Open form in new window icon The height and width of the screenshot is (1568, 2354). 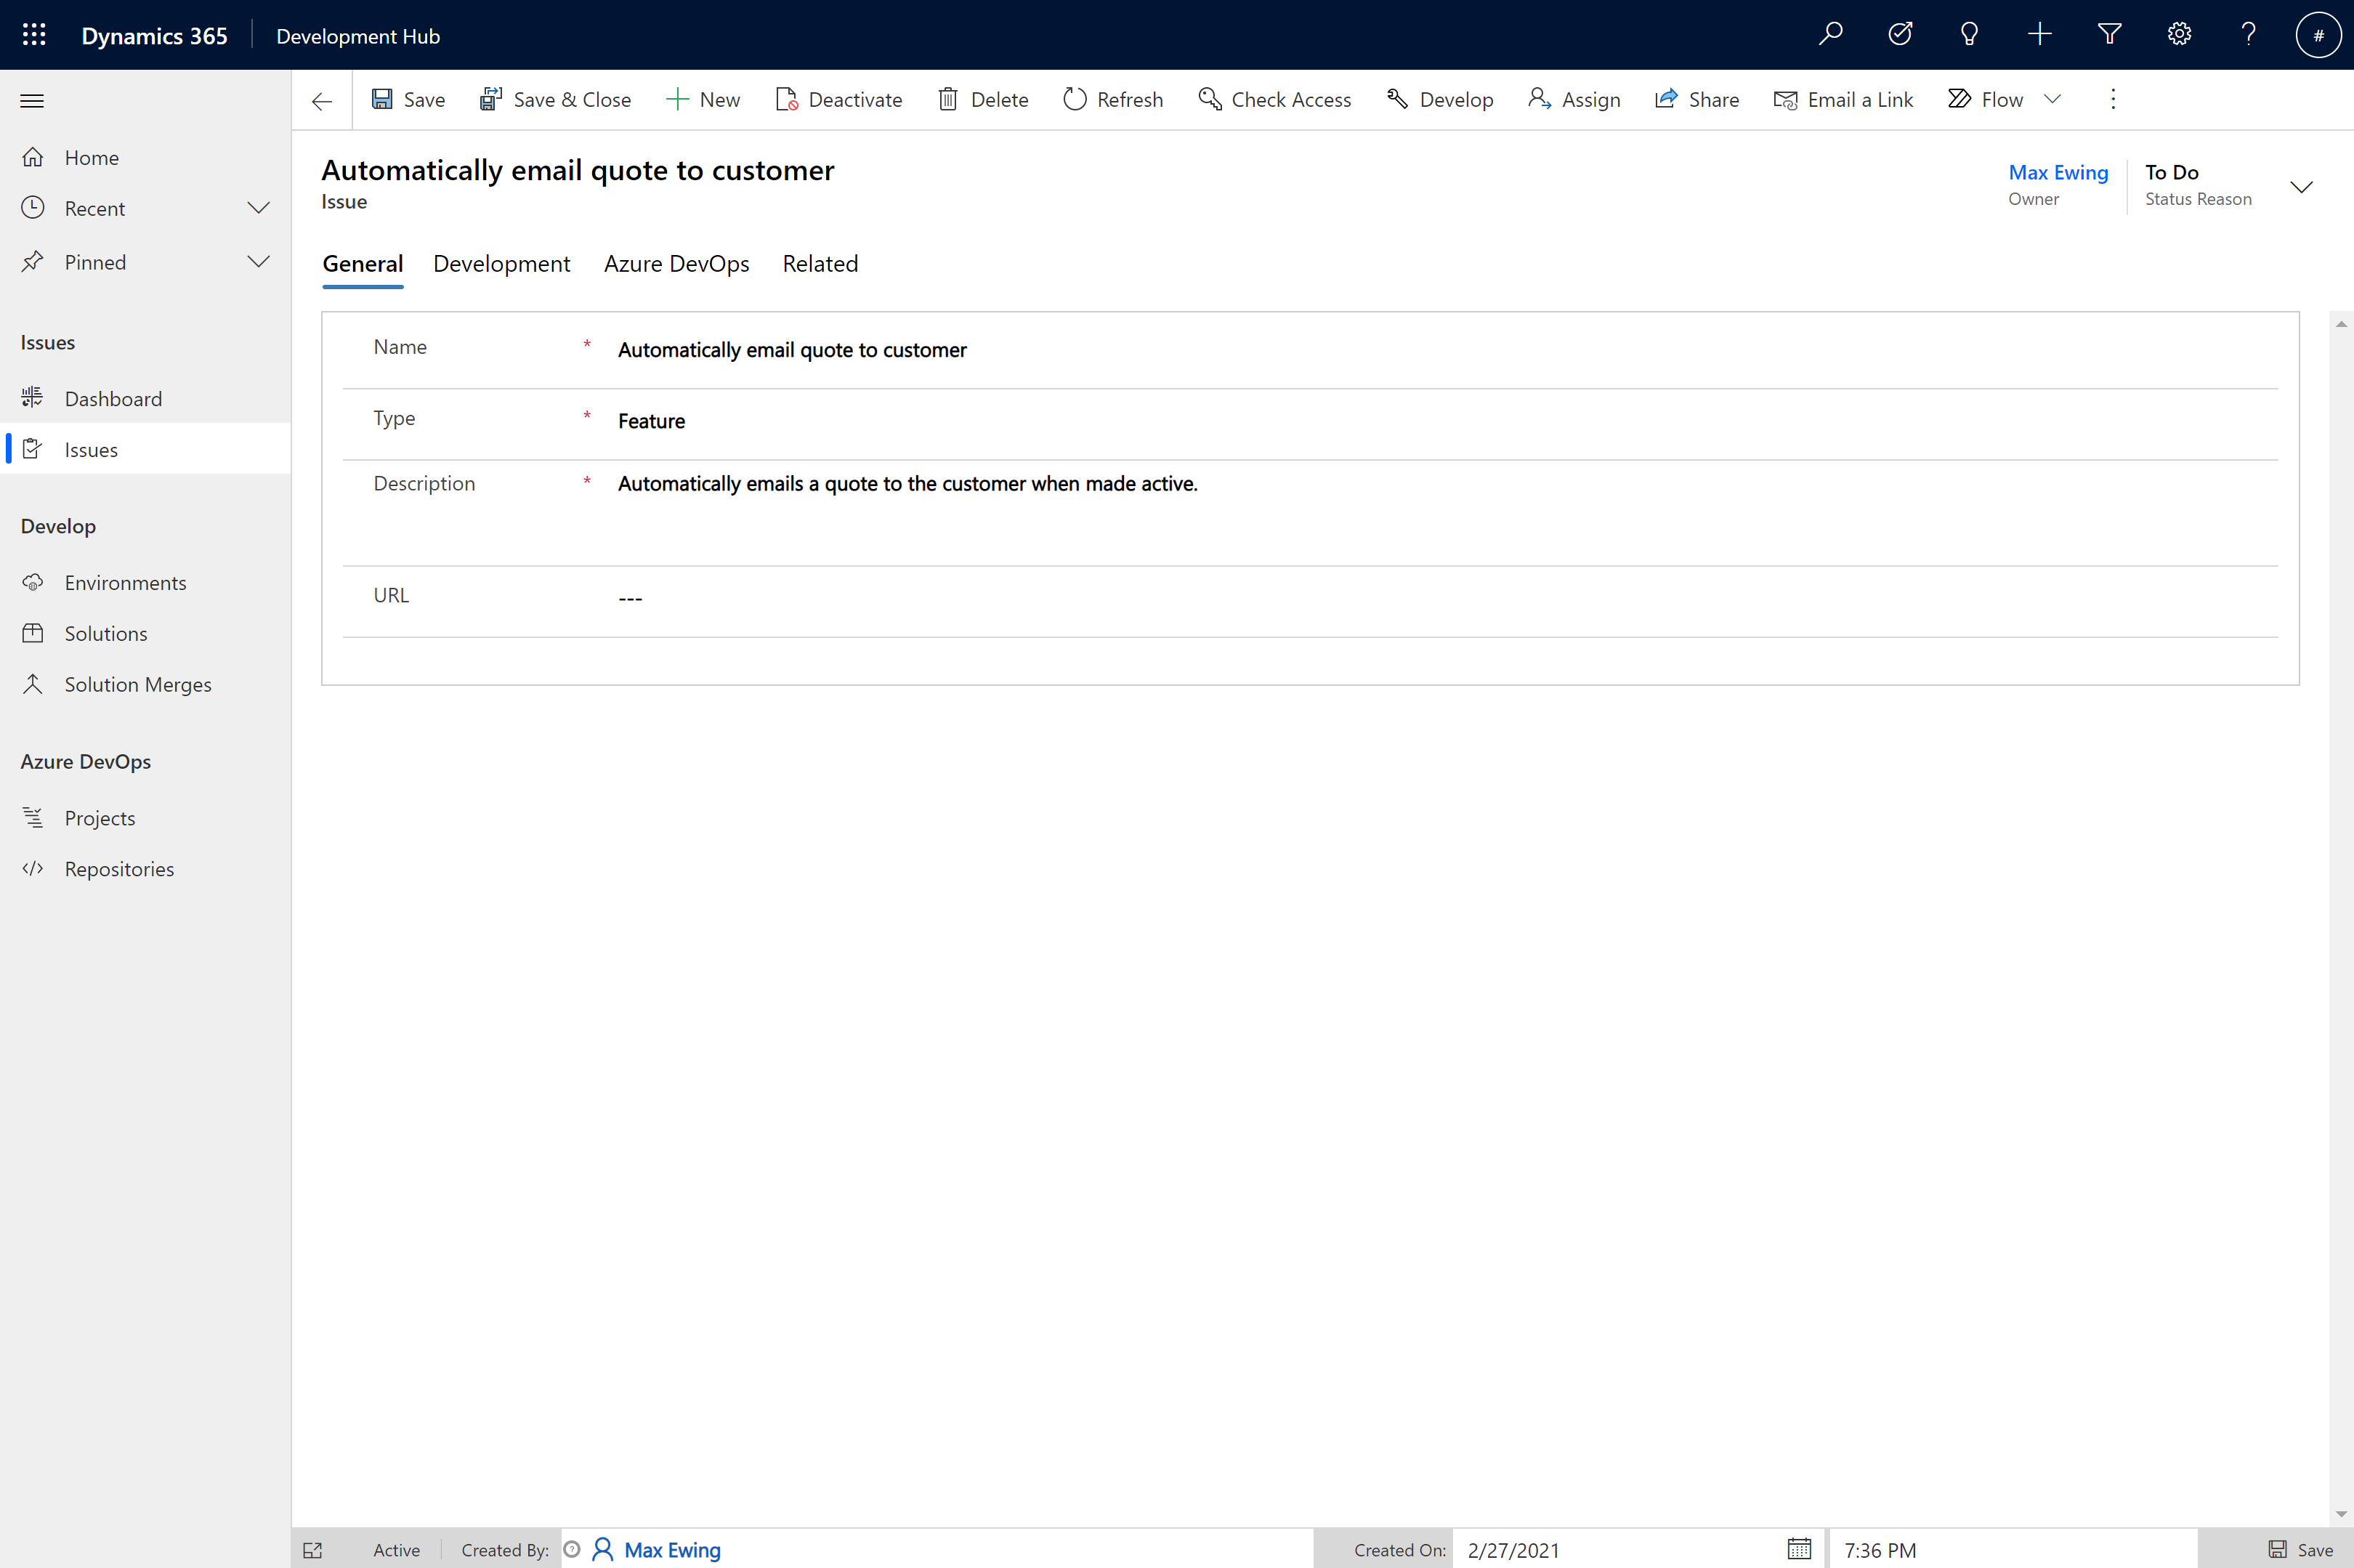313,1550
